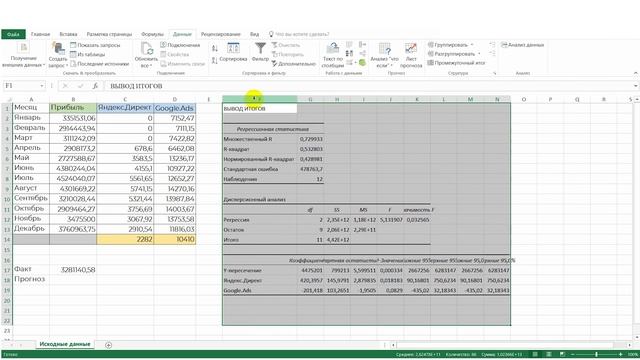
Task: Click horizontal scrollbar left arrow
Action: coord(393,345)
